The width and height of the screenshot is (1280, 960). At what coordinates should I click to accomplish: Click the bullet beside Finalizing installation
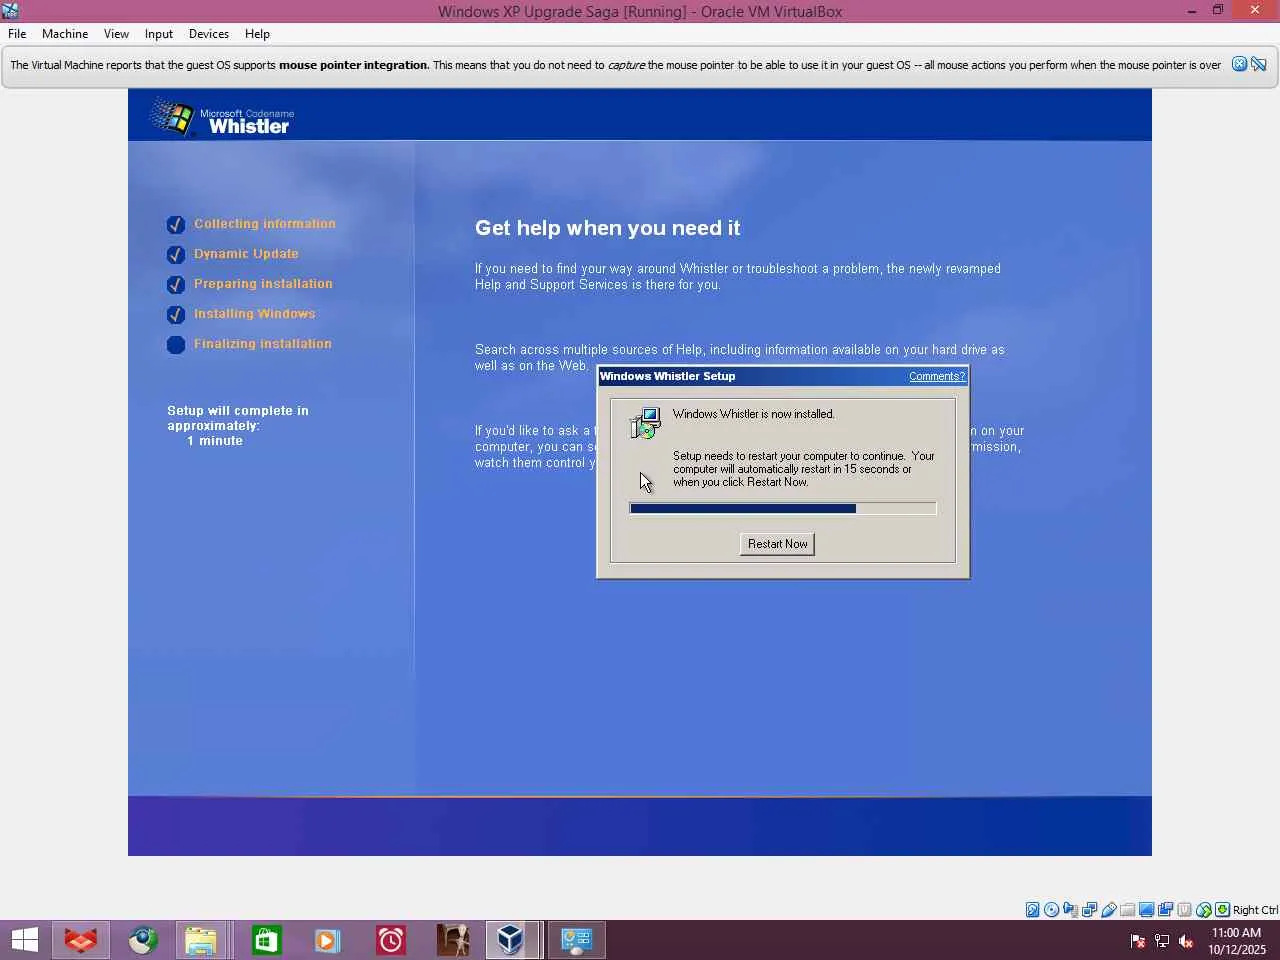click(176, 345)
